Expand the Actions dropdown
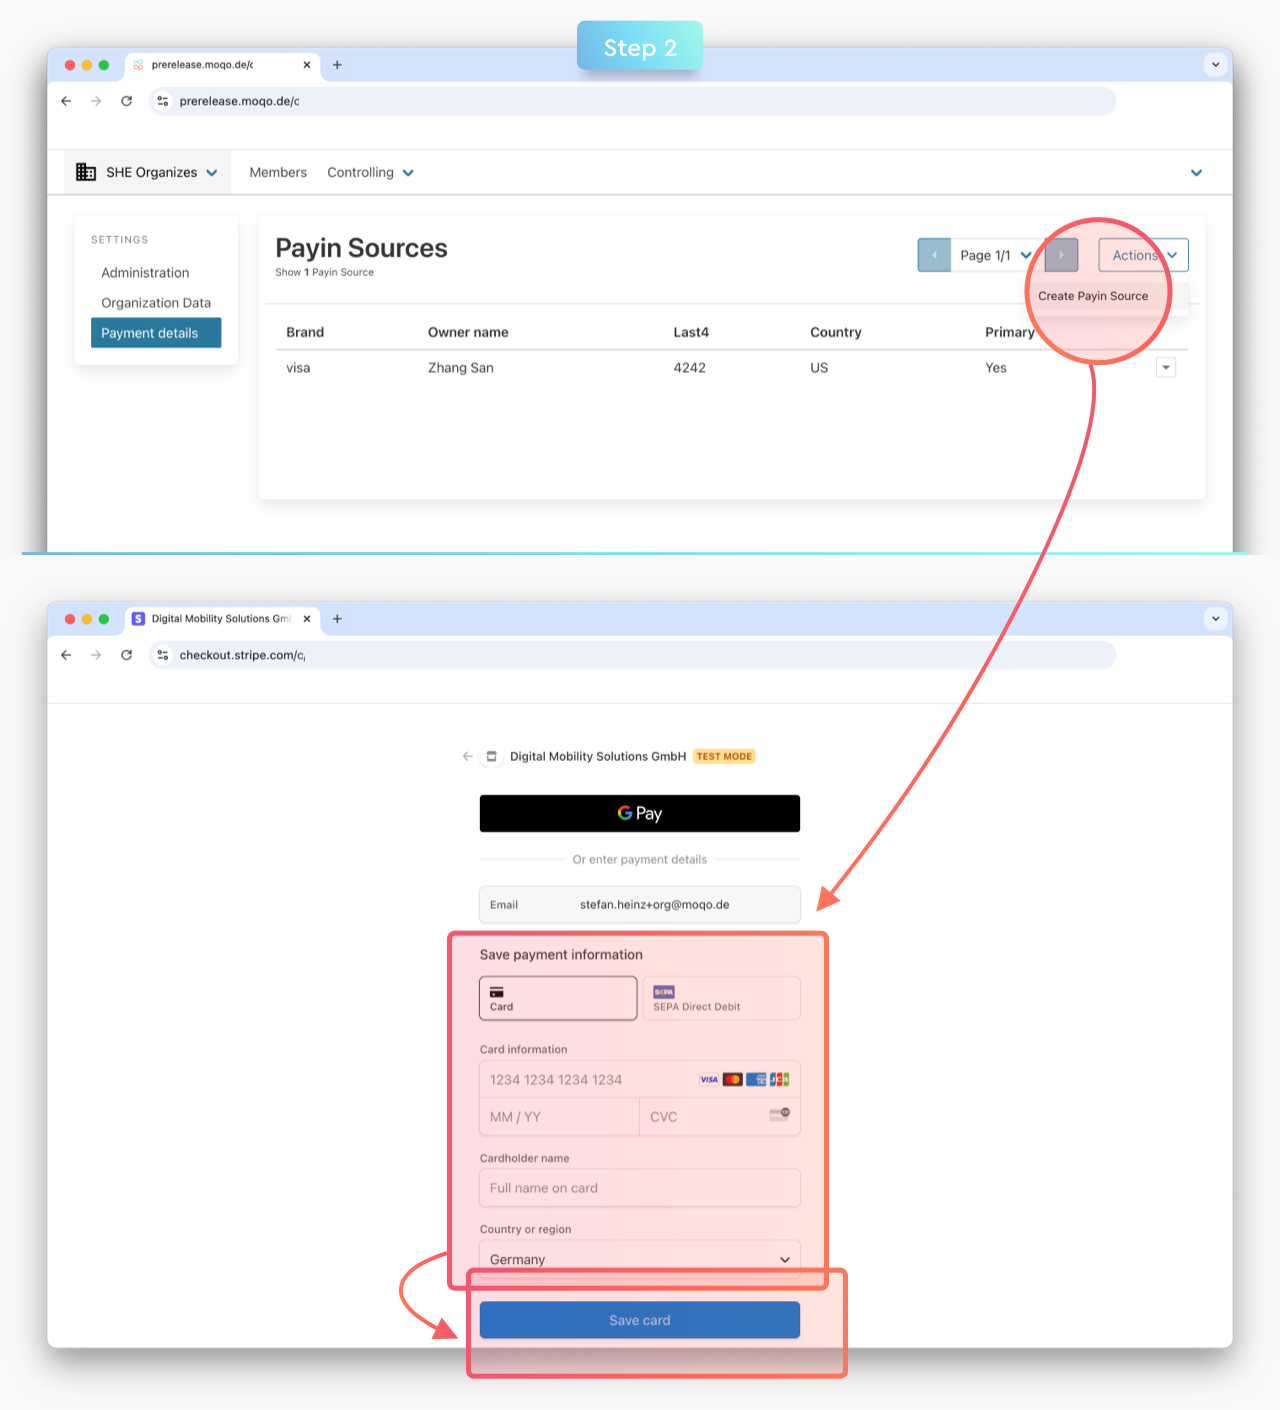This screenshot has height=1410, width=1280. pyautogui.click(x=1143, y=255)
